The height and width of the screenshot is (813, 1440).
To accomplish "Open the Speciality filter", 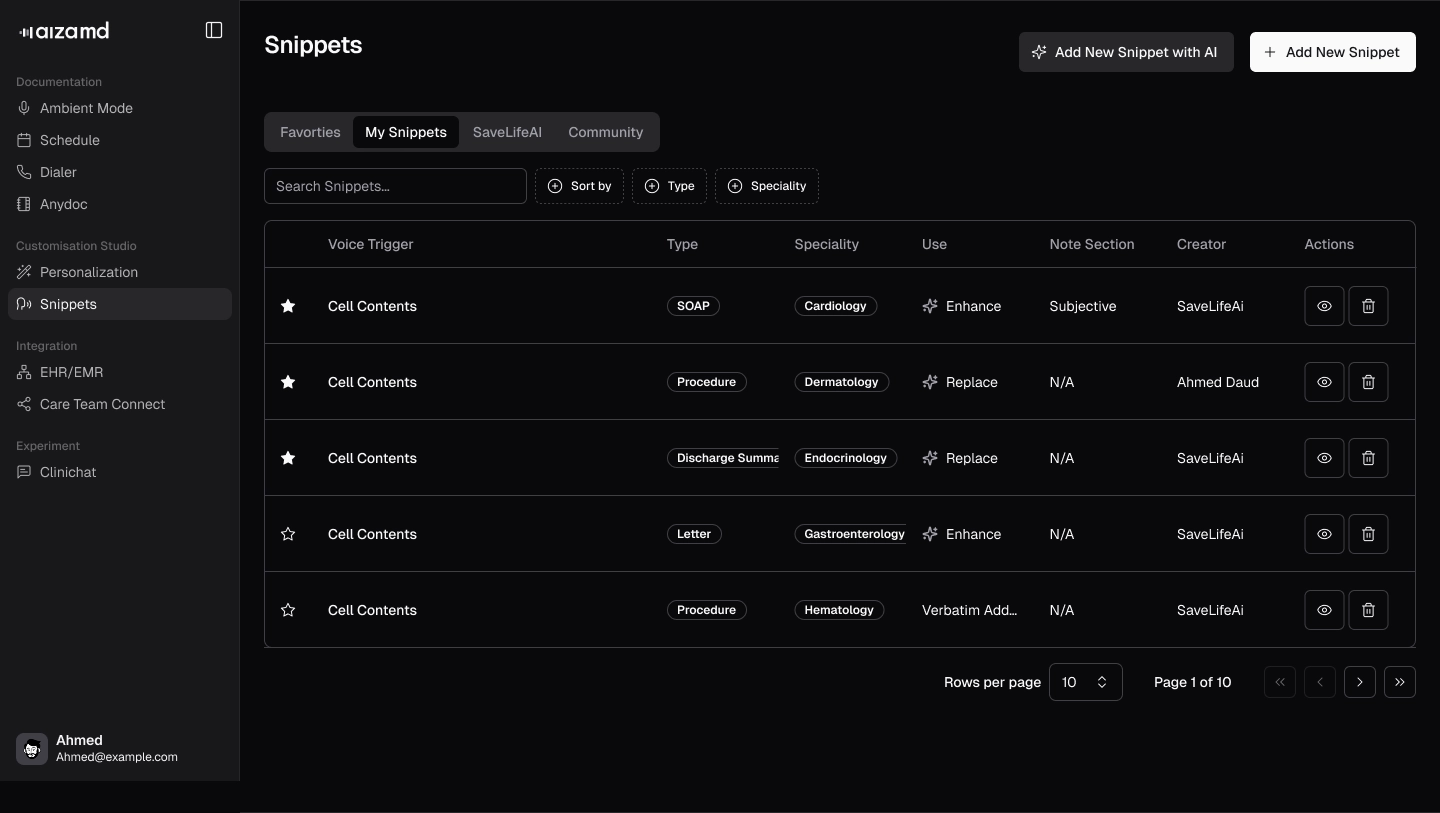I will click(x=767, y=186).
